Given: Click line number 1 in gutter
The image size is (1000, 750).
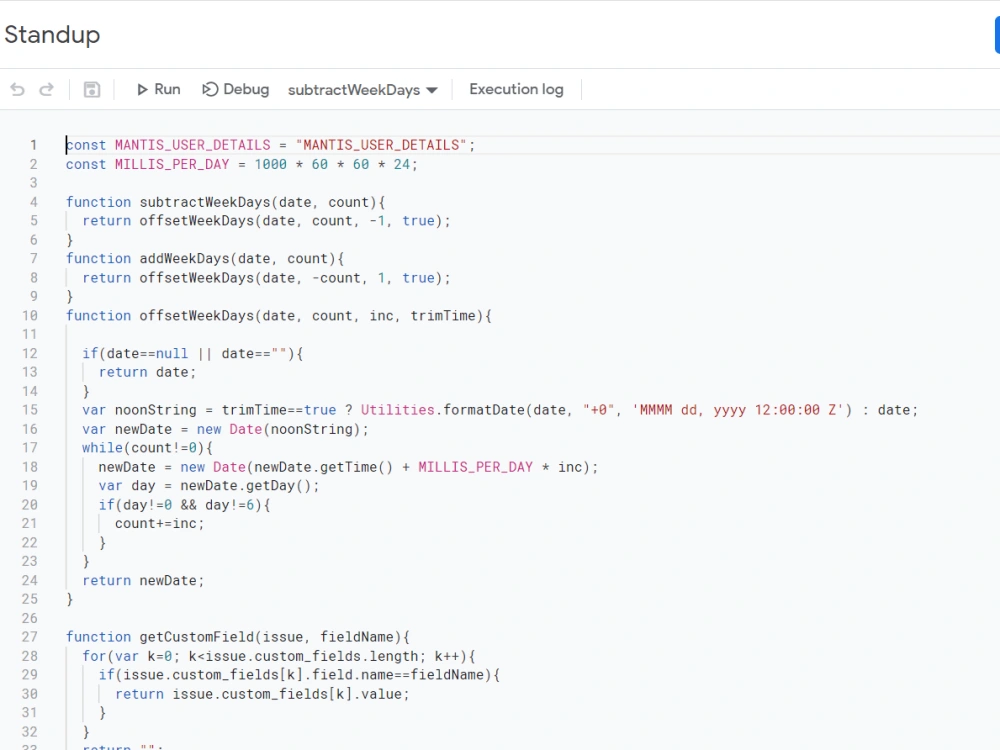Looking at the screenshot, I should pyautogui.click(x=33, y=145).
